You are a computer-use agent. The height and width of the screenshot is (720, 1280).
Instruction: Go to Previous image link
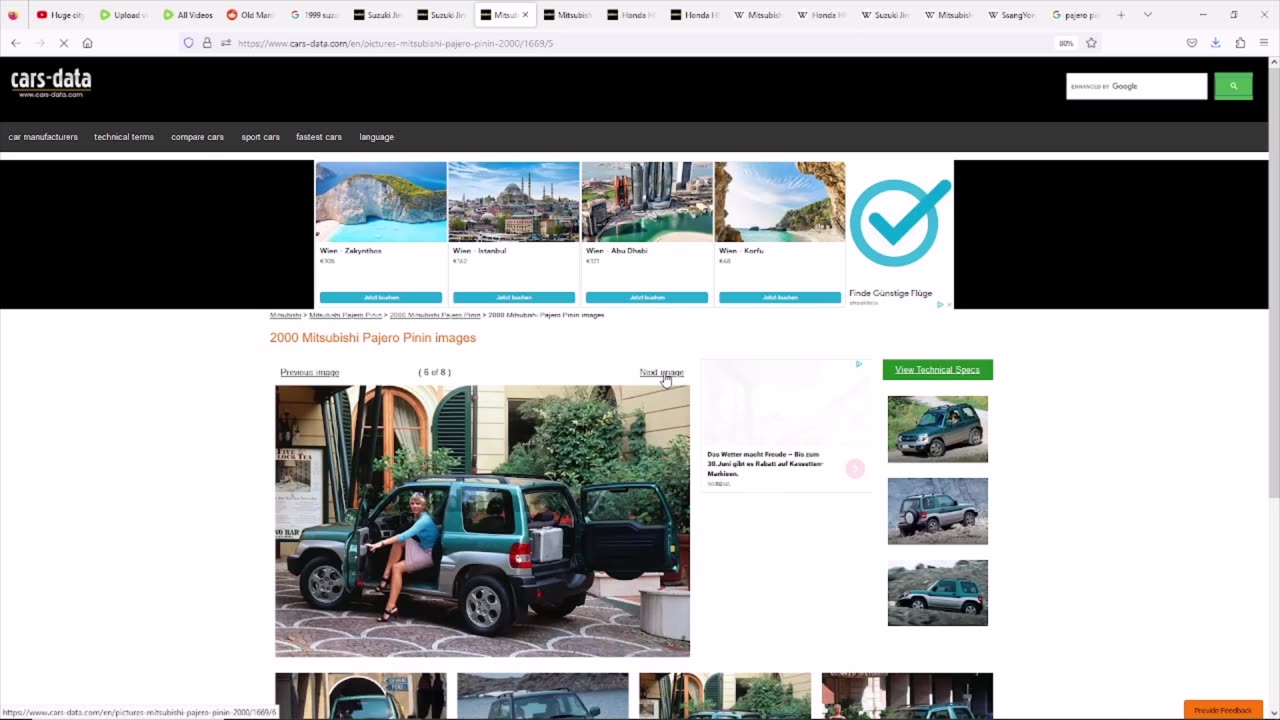[x=309, y=372]
